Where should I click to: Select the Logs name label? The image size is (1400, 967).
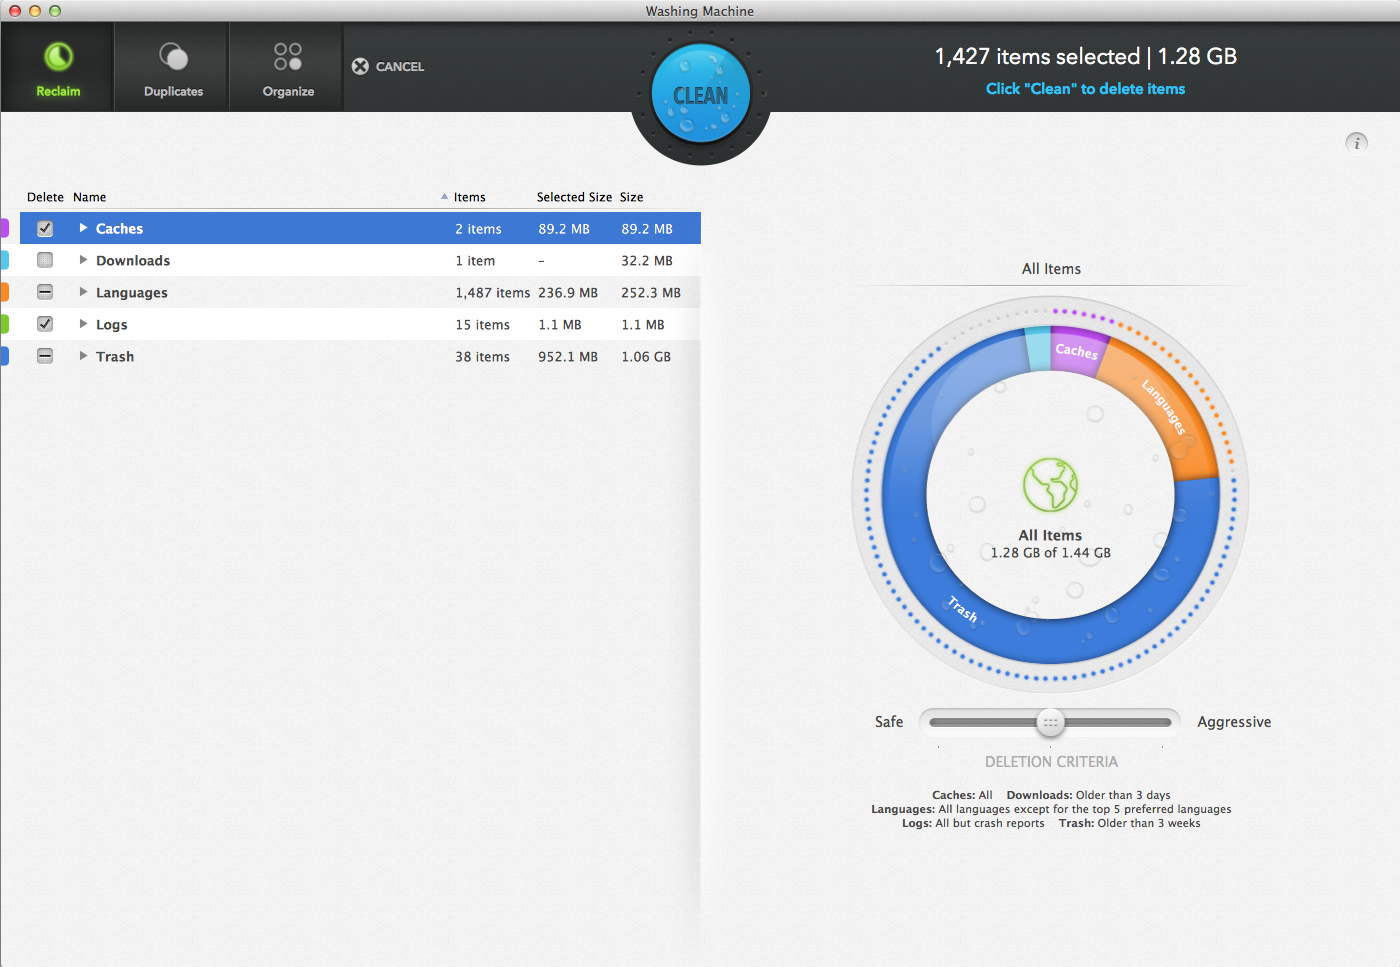(112, 325)
